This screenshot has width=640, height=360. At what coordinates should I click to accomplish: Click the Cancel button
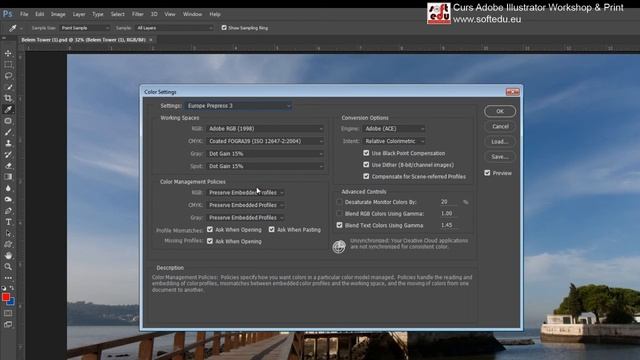pos(500,127)
